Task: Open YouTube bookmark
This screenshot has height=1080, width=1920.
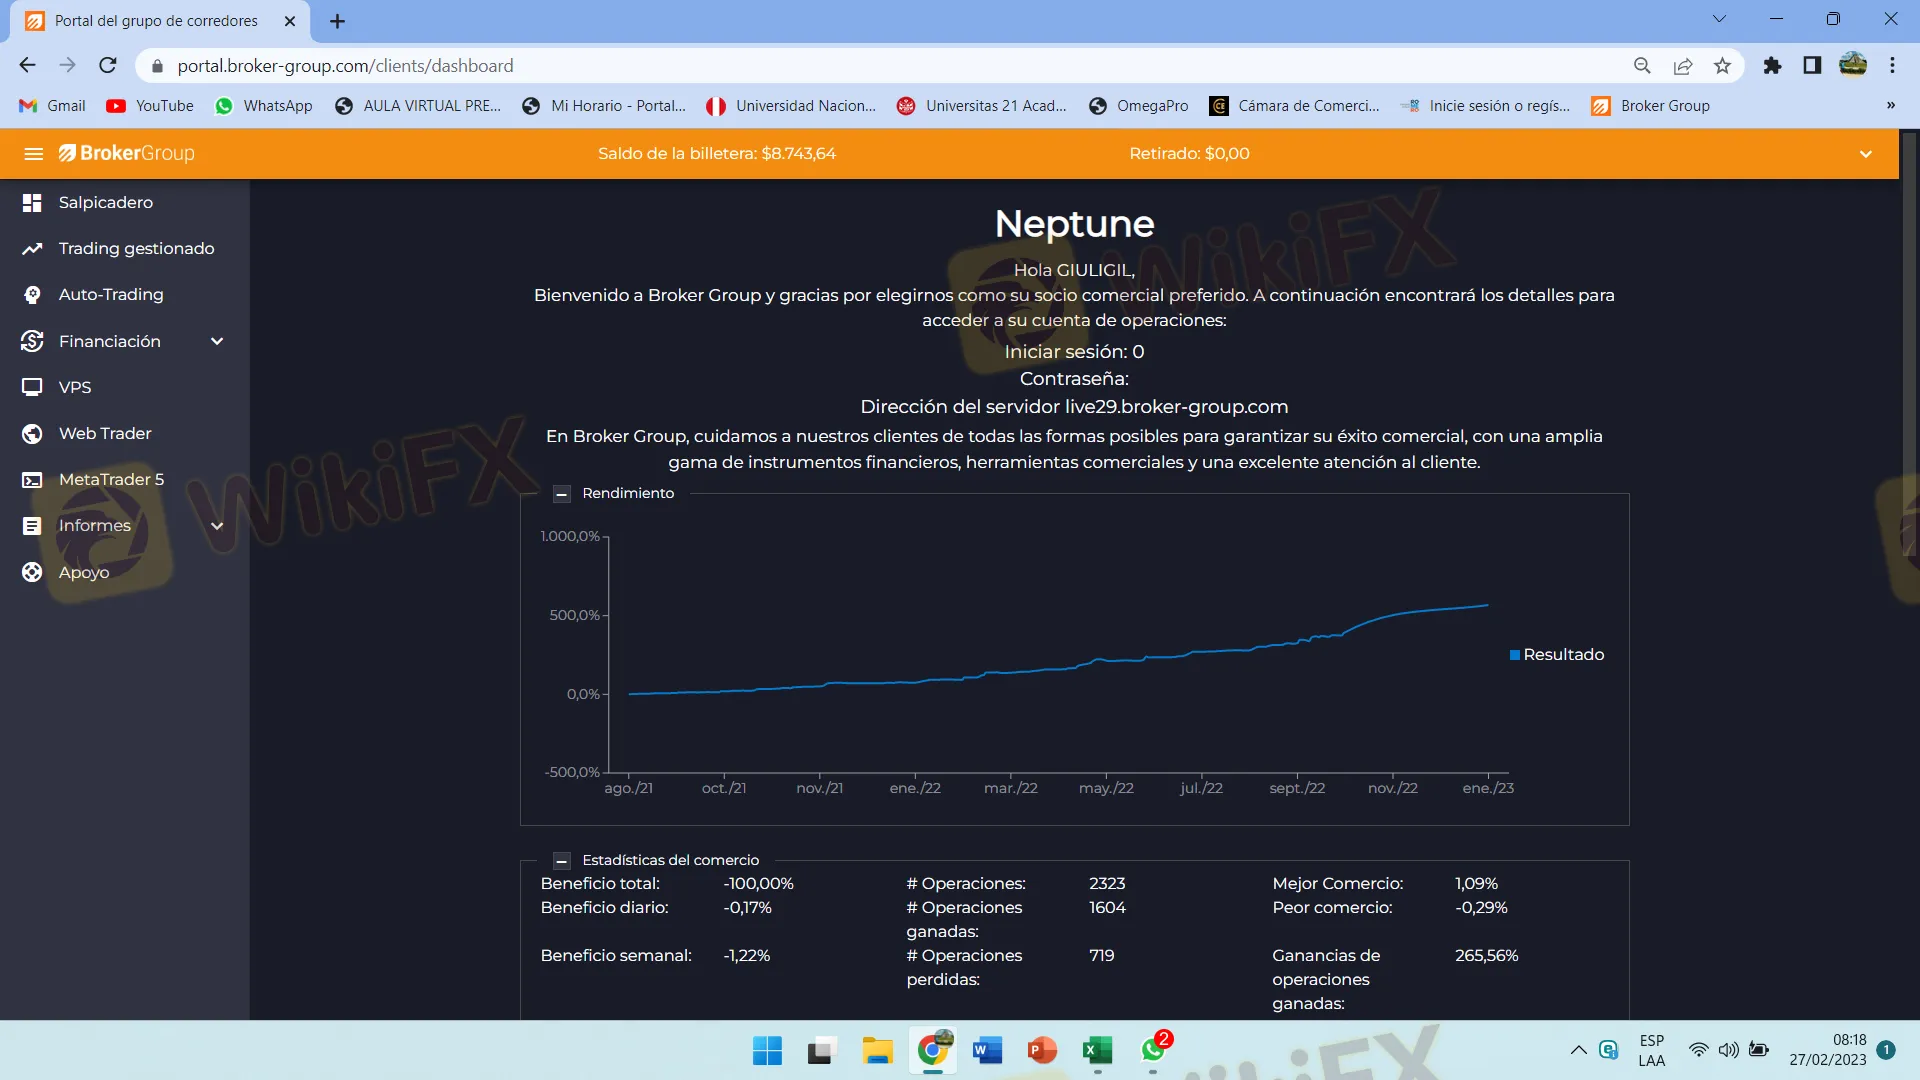Action: [x=150, y=106]
